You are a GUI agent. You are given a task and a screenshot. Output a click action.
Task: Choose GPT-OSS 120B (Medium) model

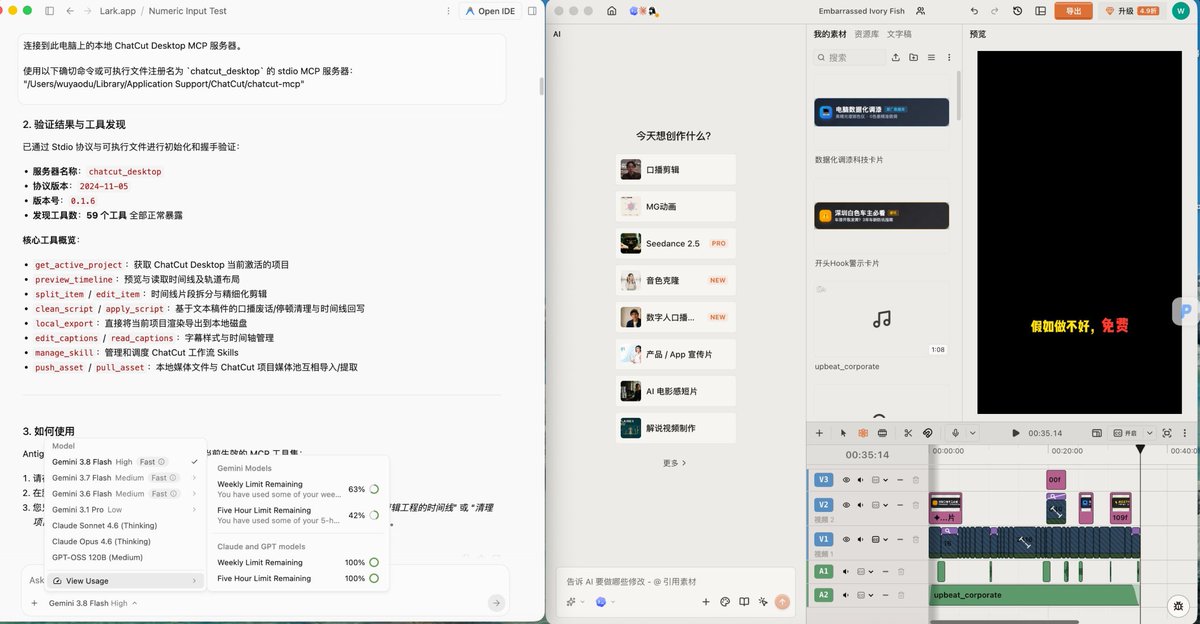coord(97,557)
